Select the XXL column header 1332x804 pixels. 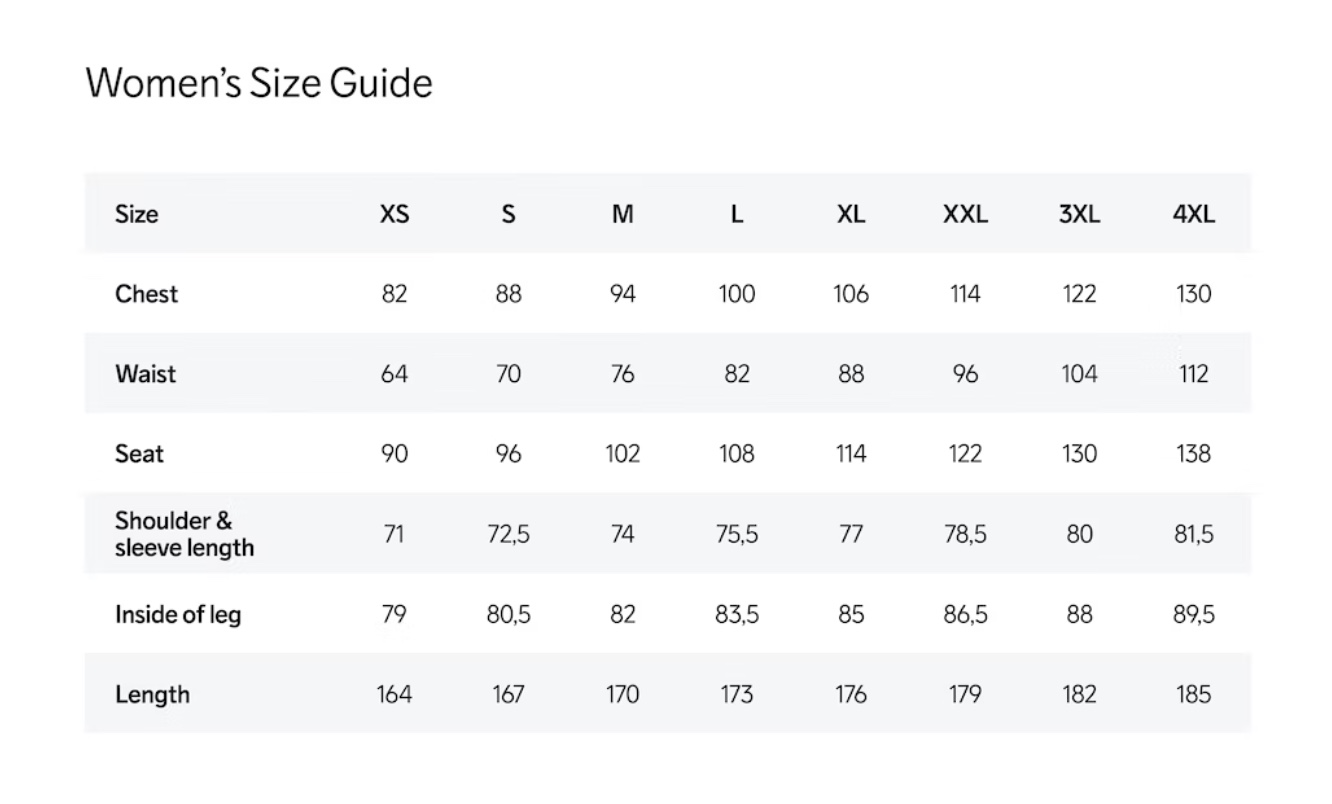coord(965,214)
